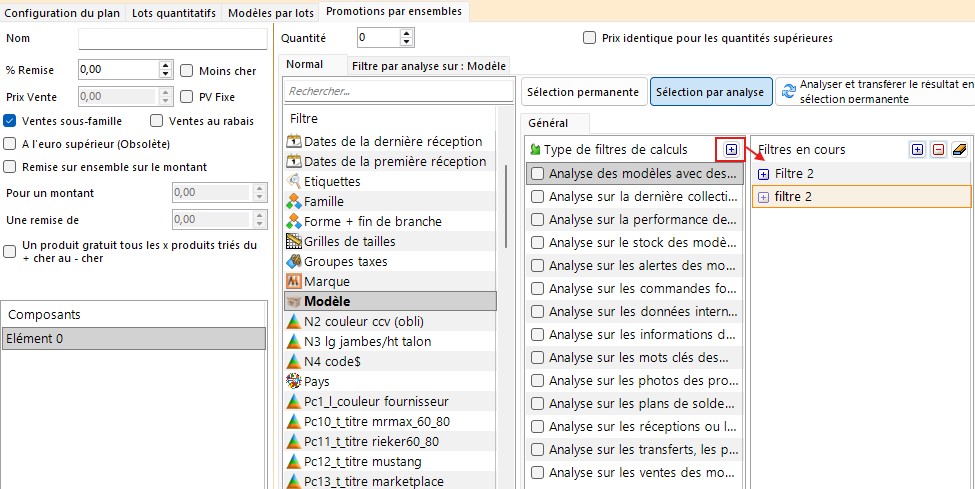The image size is (975, 489).
Task: Expand the Filtre 2 node with capital F
Action: click(x=764, y=174)
